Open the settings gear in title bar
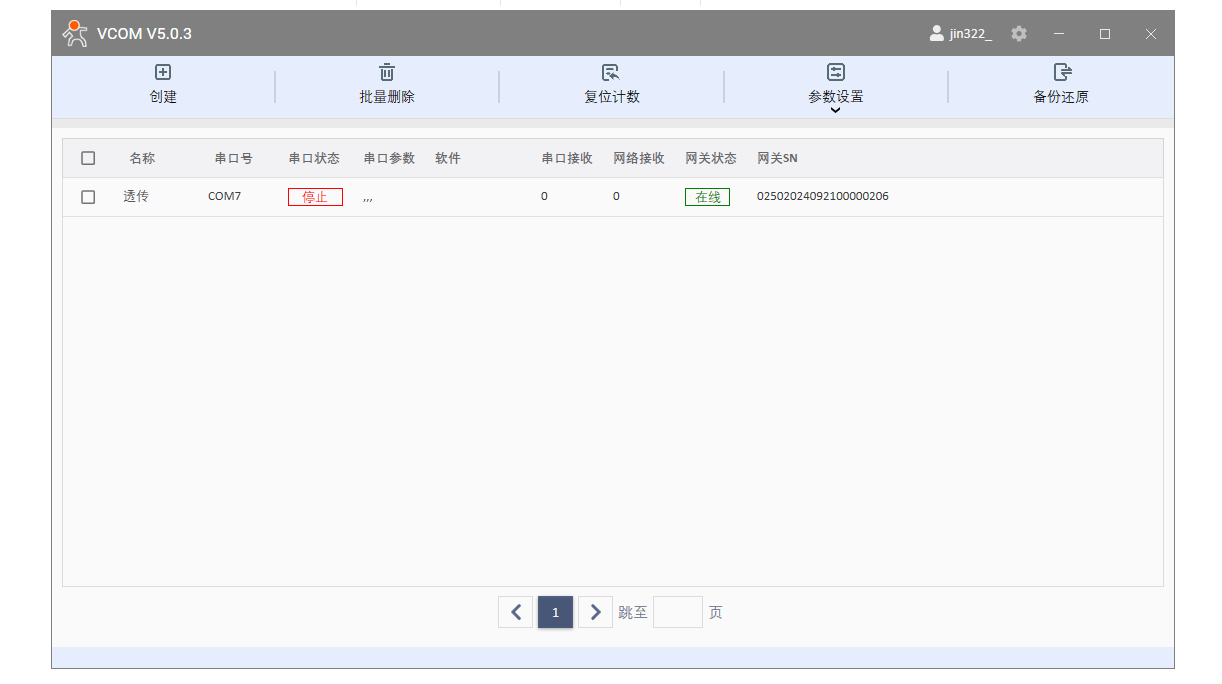Screen dimensions: 1222x684 1018,34
